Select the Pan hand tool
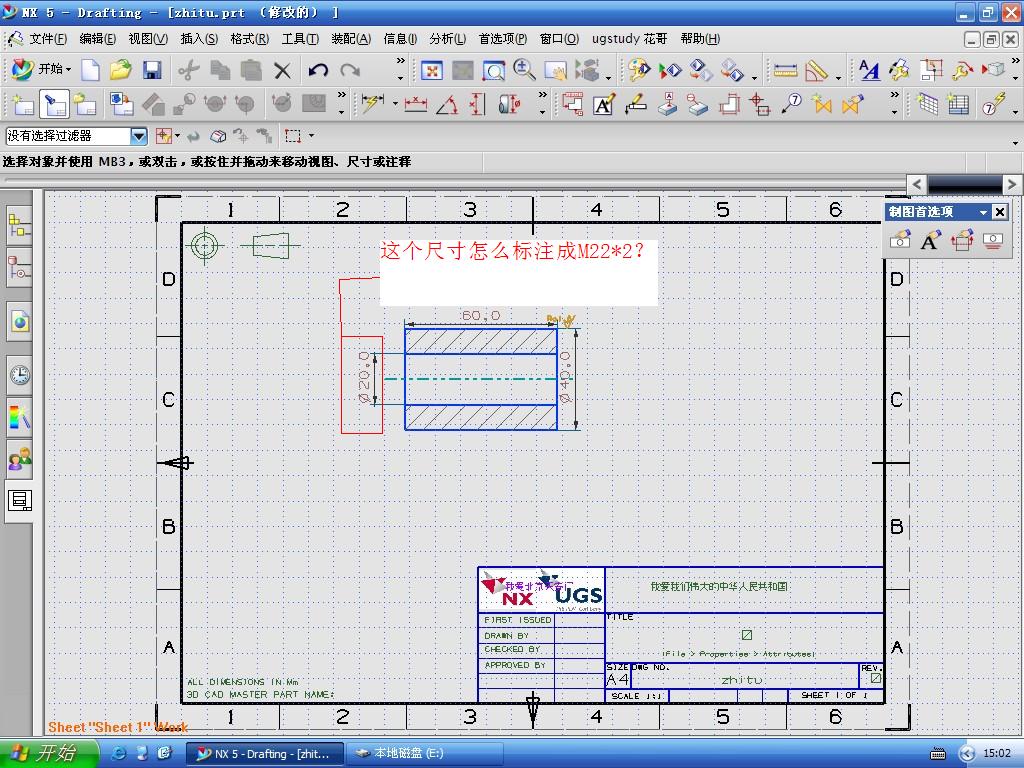Viewport: 1024px width, 768px height. click(x=556, y=70)
